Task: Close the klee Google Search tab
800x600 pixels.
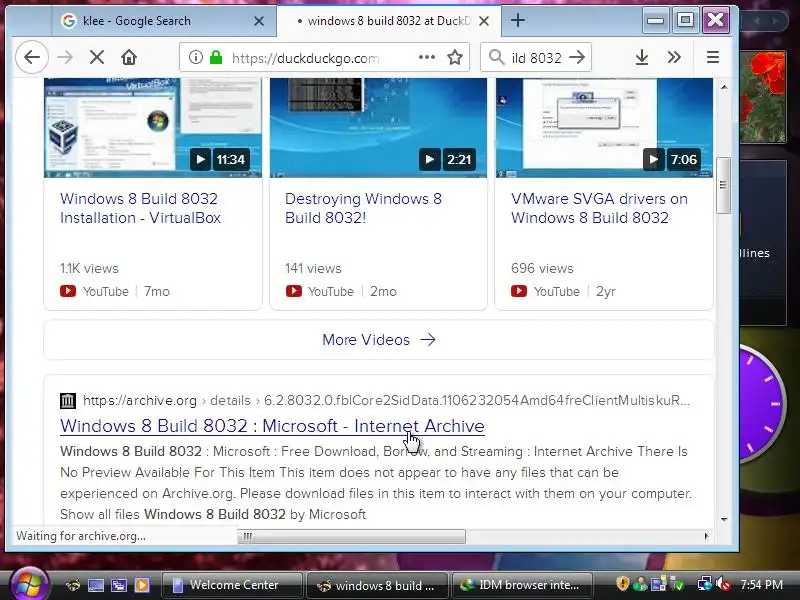Action: point(259,21)
